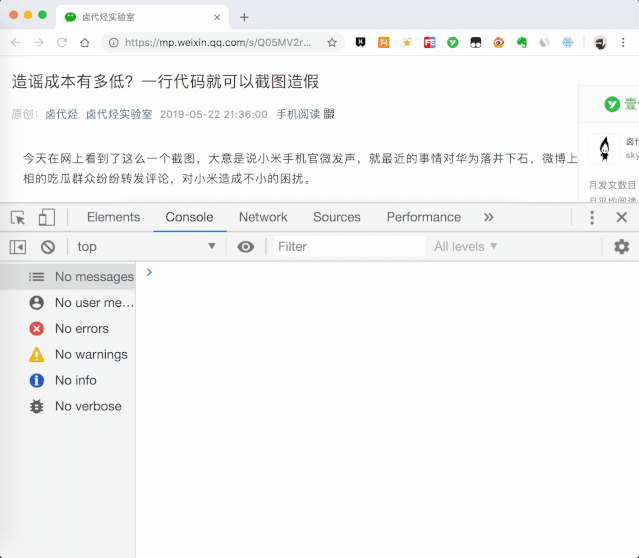Toggle the device toolbar icon
This screenshot has width=639, height=558.
(46, 217)
